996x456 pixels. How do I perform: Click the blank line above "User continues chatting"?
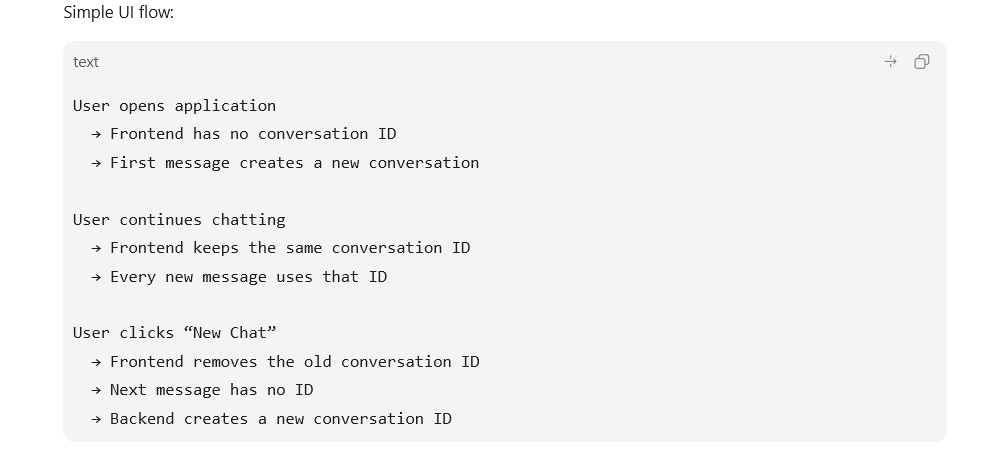coord(505,191)
